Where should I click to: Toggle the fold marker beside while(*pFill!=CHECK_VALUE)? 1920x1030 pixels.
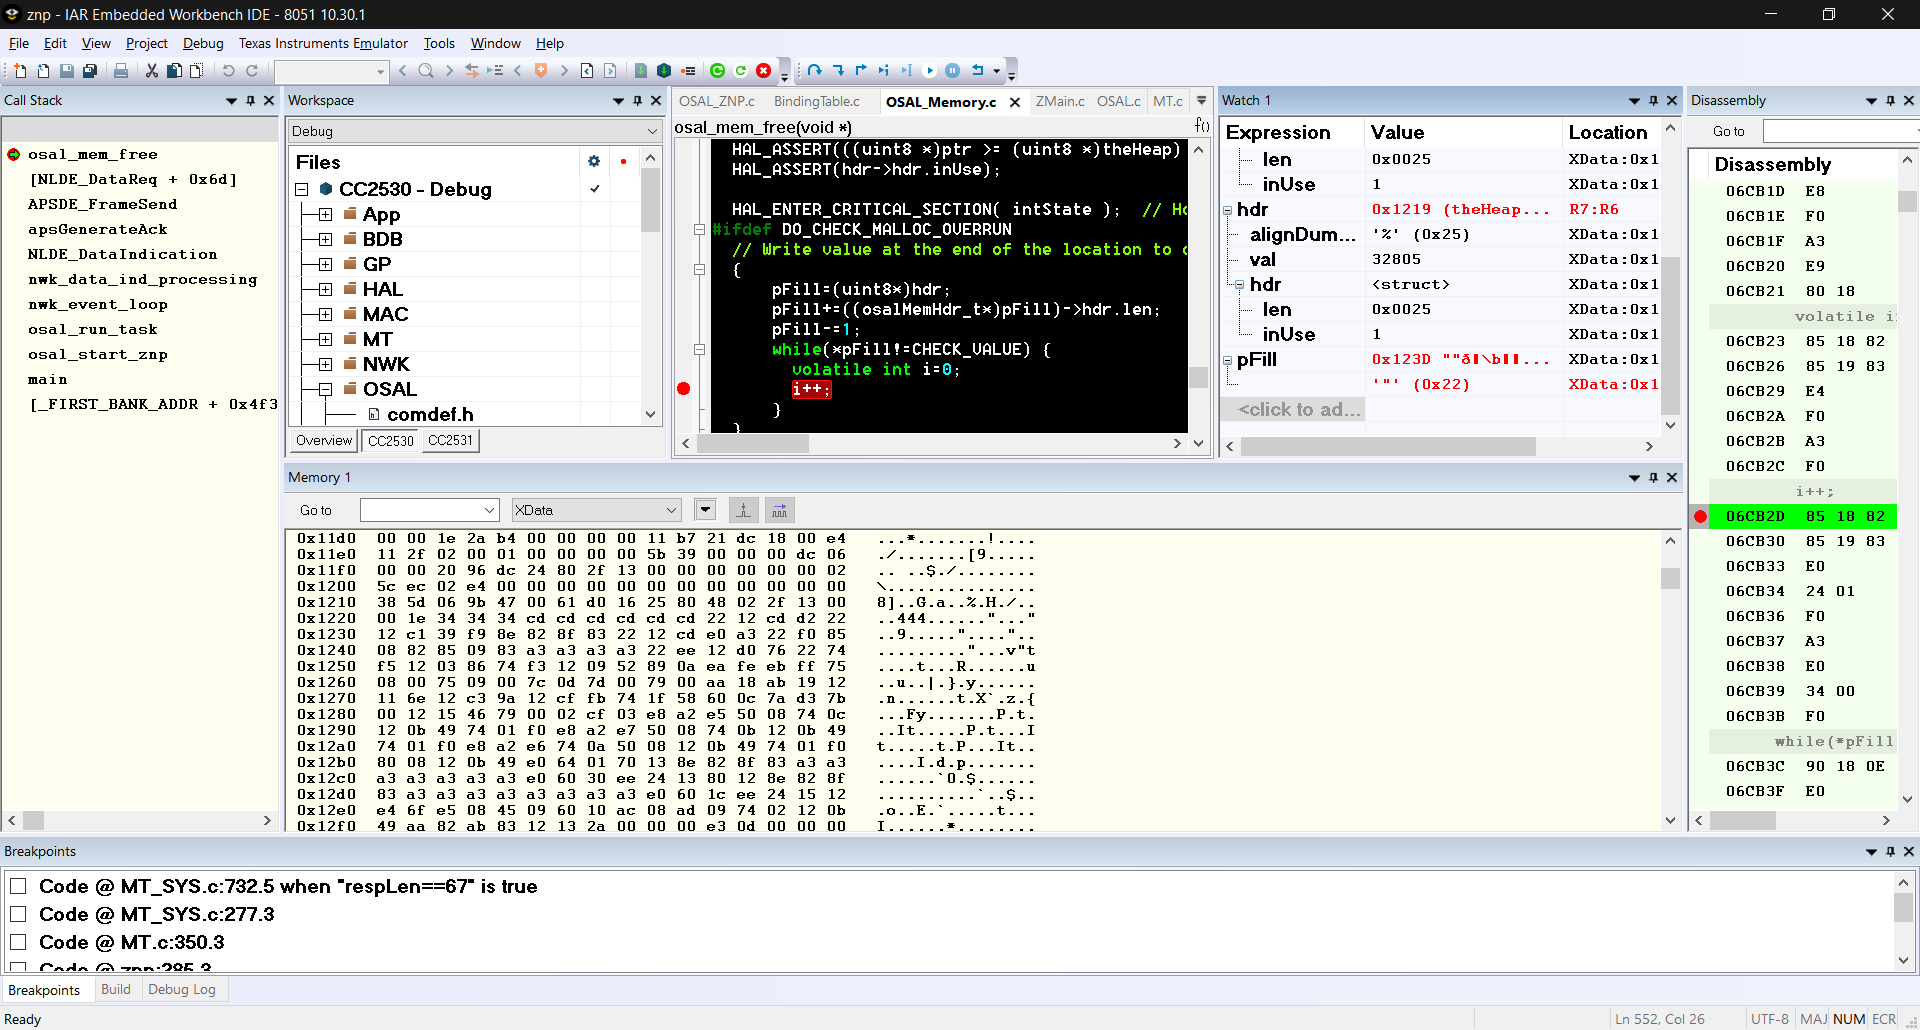tap(699, 349)
